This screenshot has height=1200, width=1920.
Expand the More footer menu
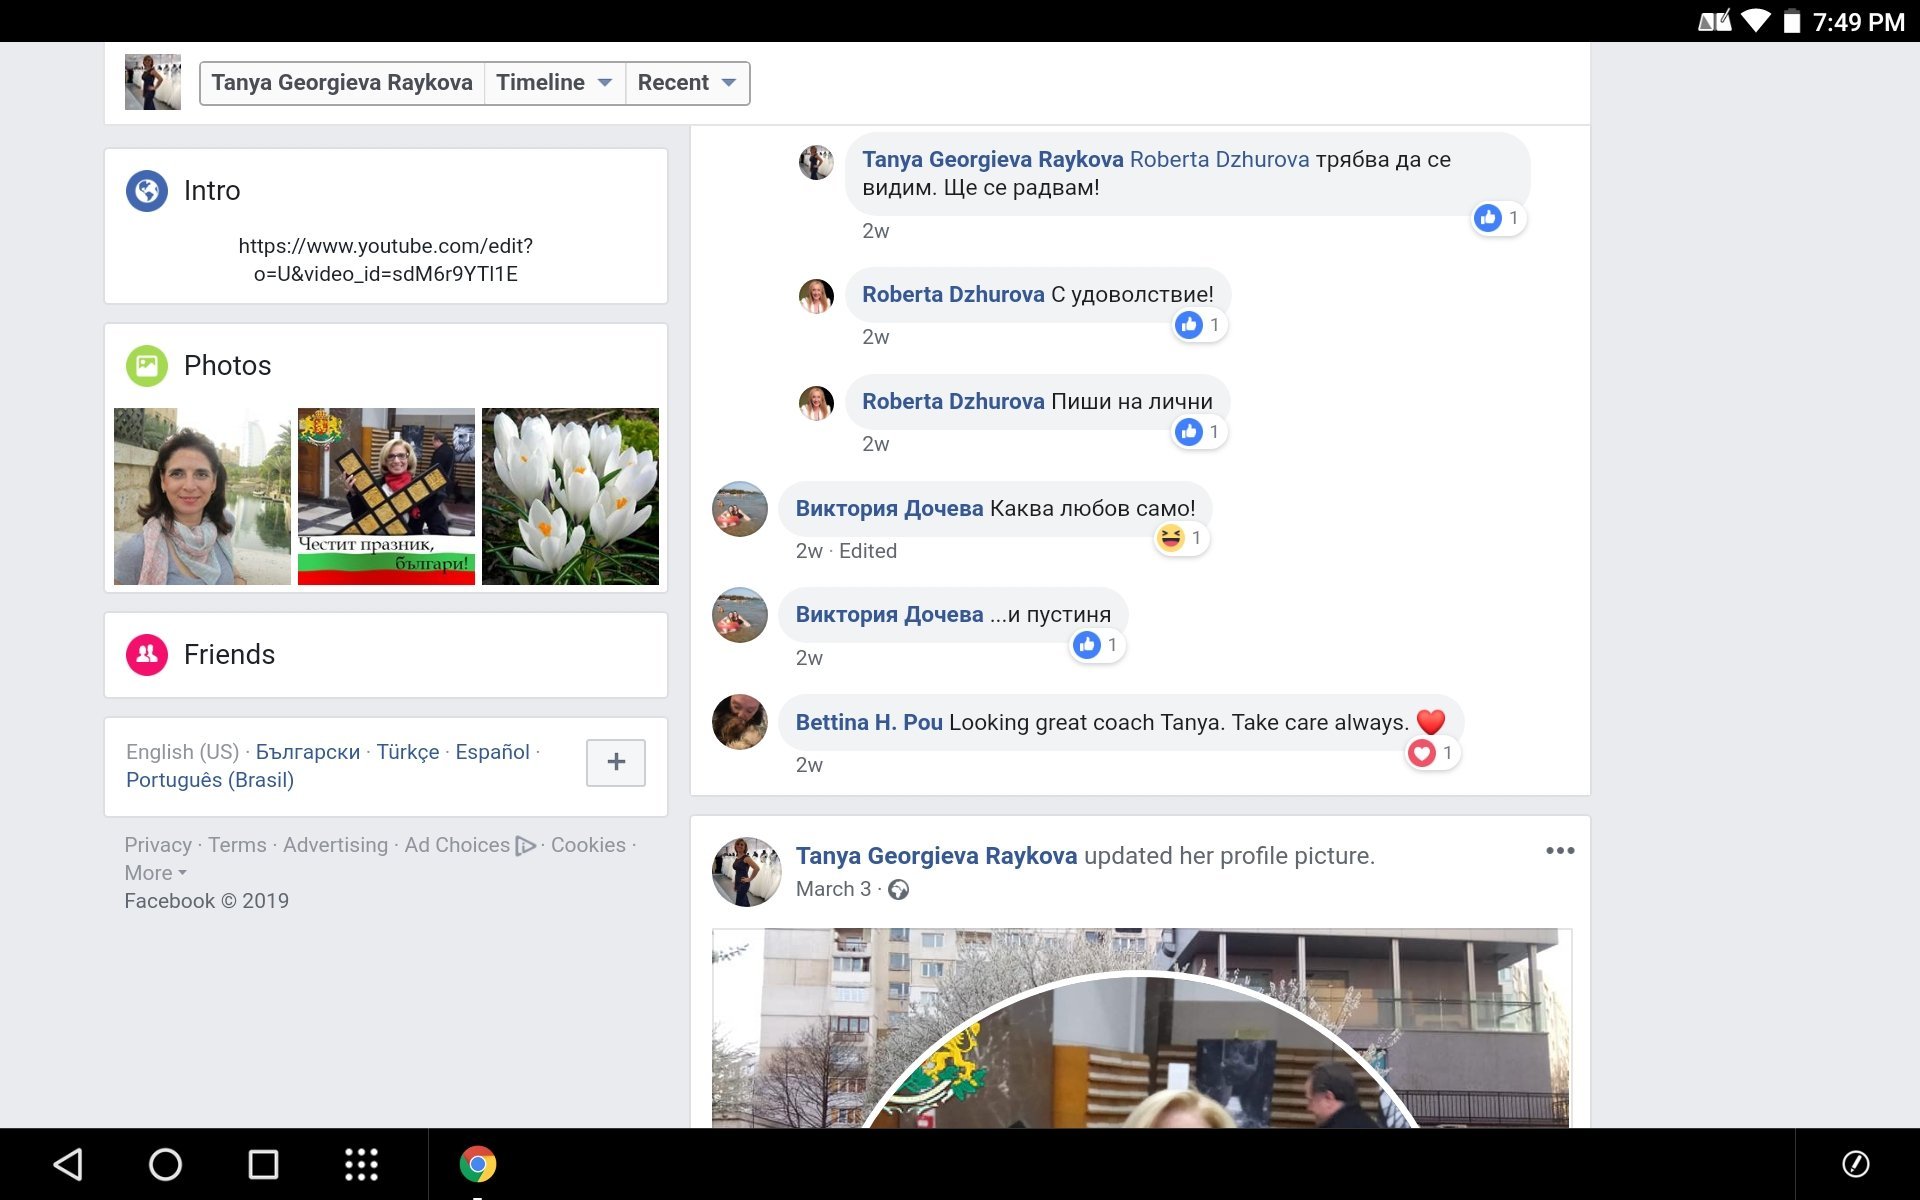(x=155, y=873)
